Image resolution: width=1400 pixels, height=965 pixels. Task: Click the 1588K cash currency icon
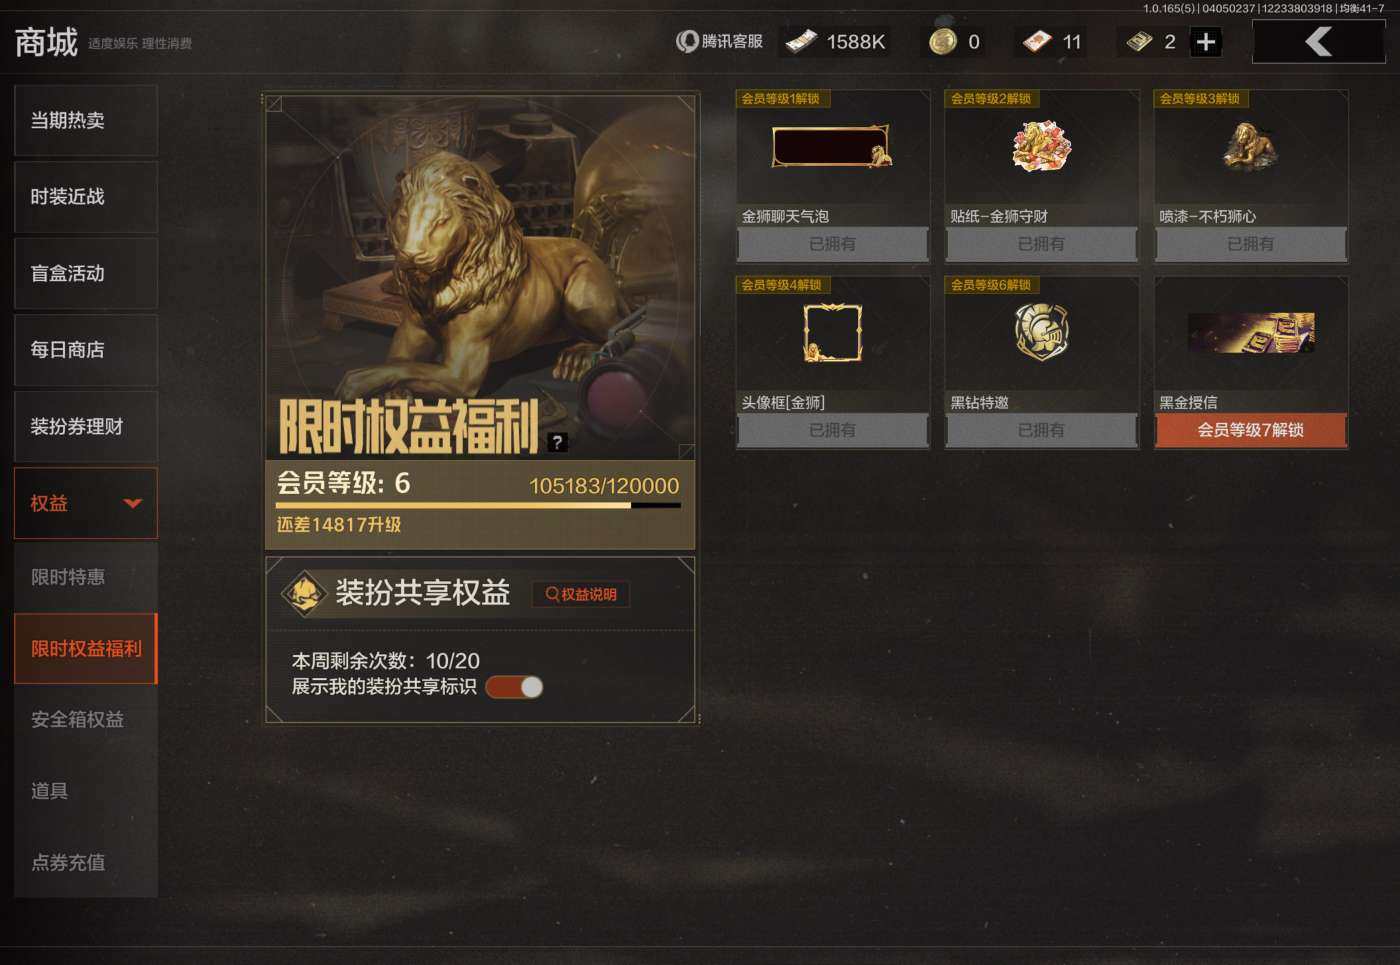coord(802,41)
